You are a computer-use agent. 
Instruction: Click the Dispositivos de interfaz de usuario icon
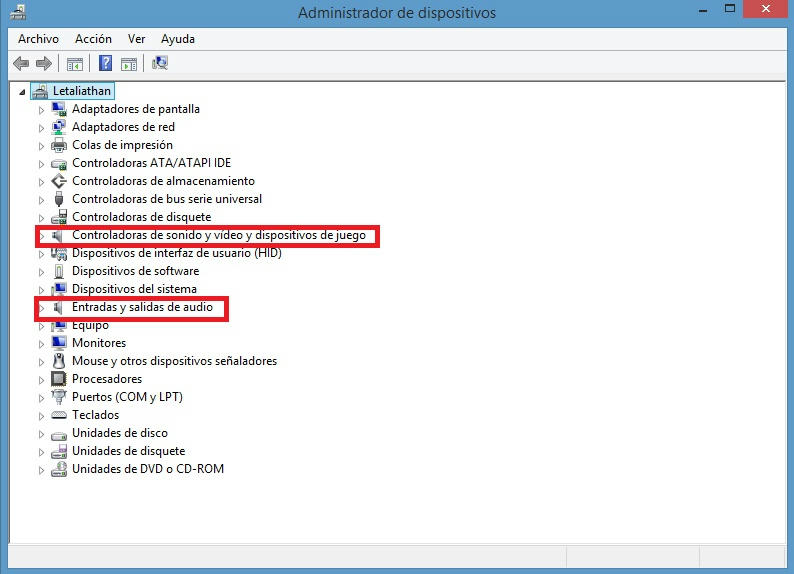click(x=59, y=253)
